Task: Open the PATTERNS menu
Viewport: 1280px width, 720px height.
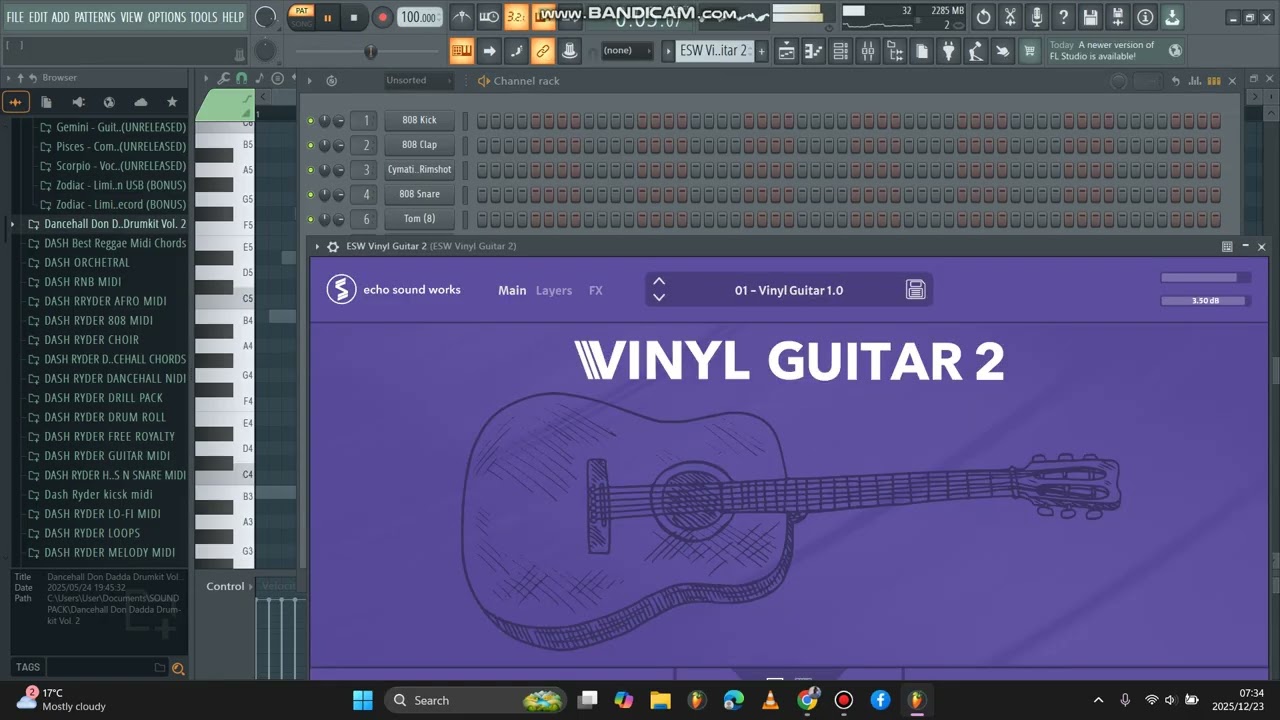Action: 95,17
